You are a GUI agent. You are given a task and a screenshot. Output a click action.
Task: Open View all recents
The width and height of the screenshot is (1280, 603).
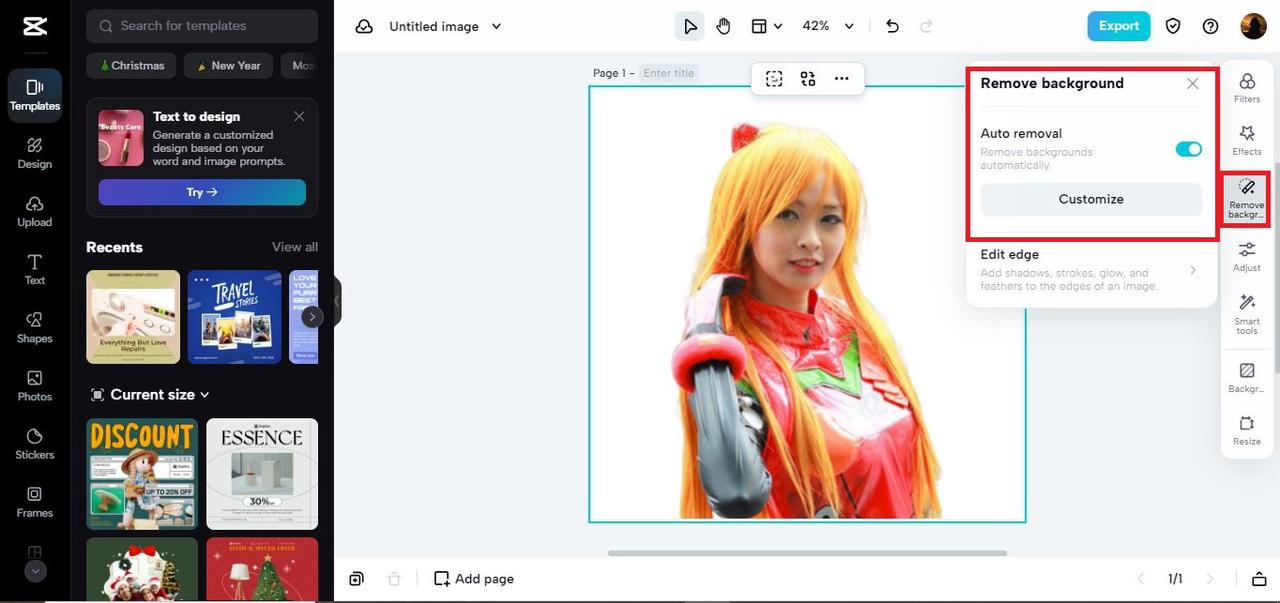(x=295, y=247)
